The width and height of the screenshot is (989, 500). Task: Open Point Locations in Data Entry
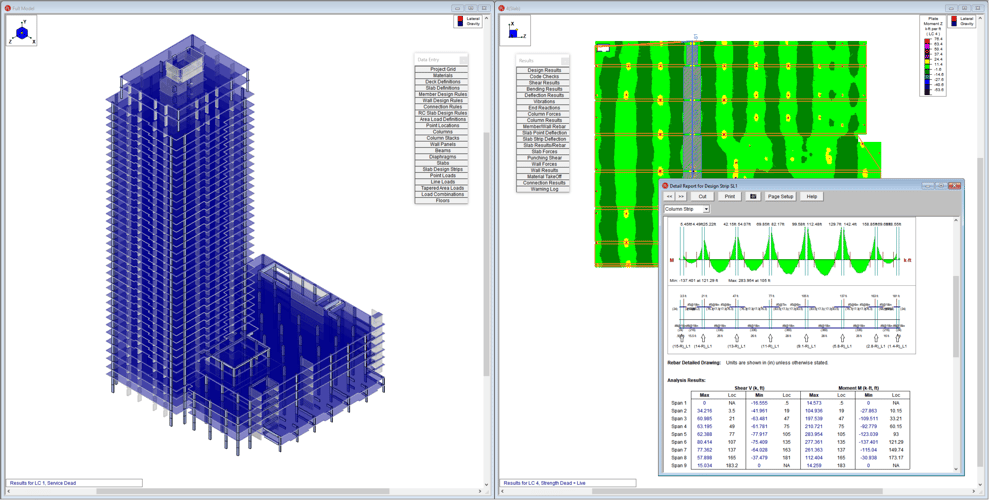(x=443, y=125)
